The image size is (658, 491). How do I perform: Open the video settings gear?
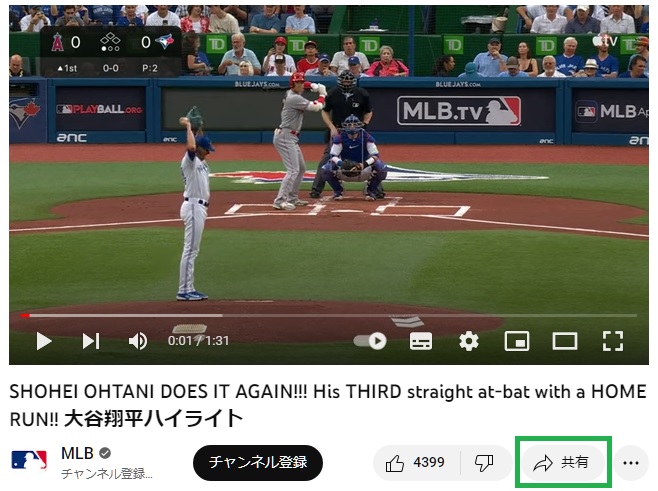pyautogui.click(x=469, y=341)
